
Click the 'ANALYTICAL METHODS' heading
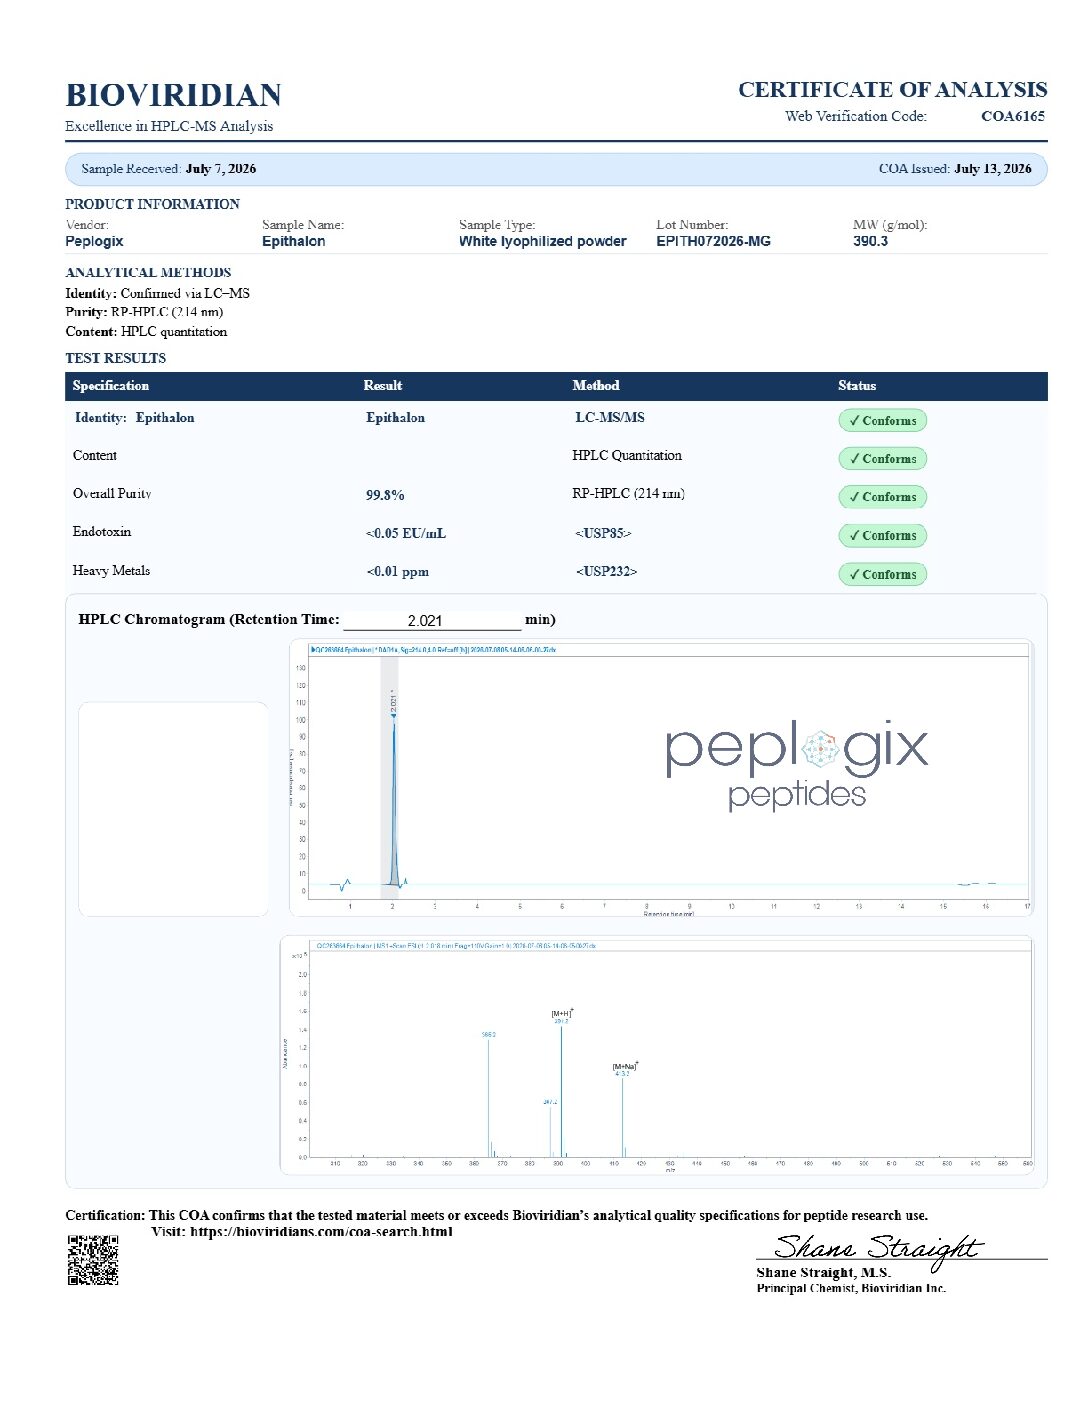tap(148, 272)
